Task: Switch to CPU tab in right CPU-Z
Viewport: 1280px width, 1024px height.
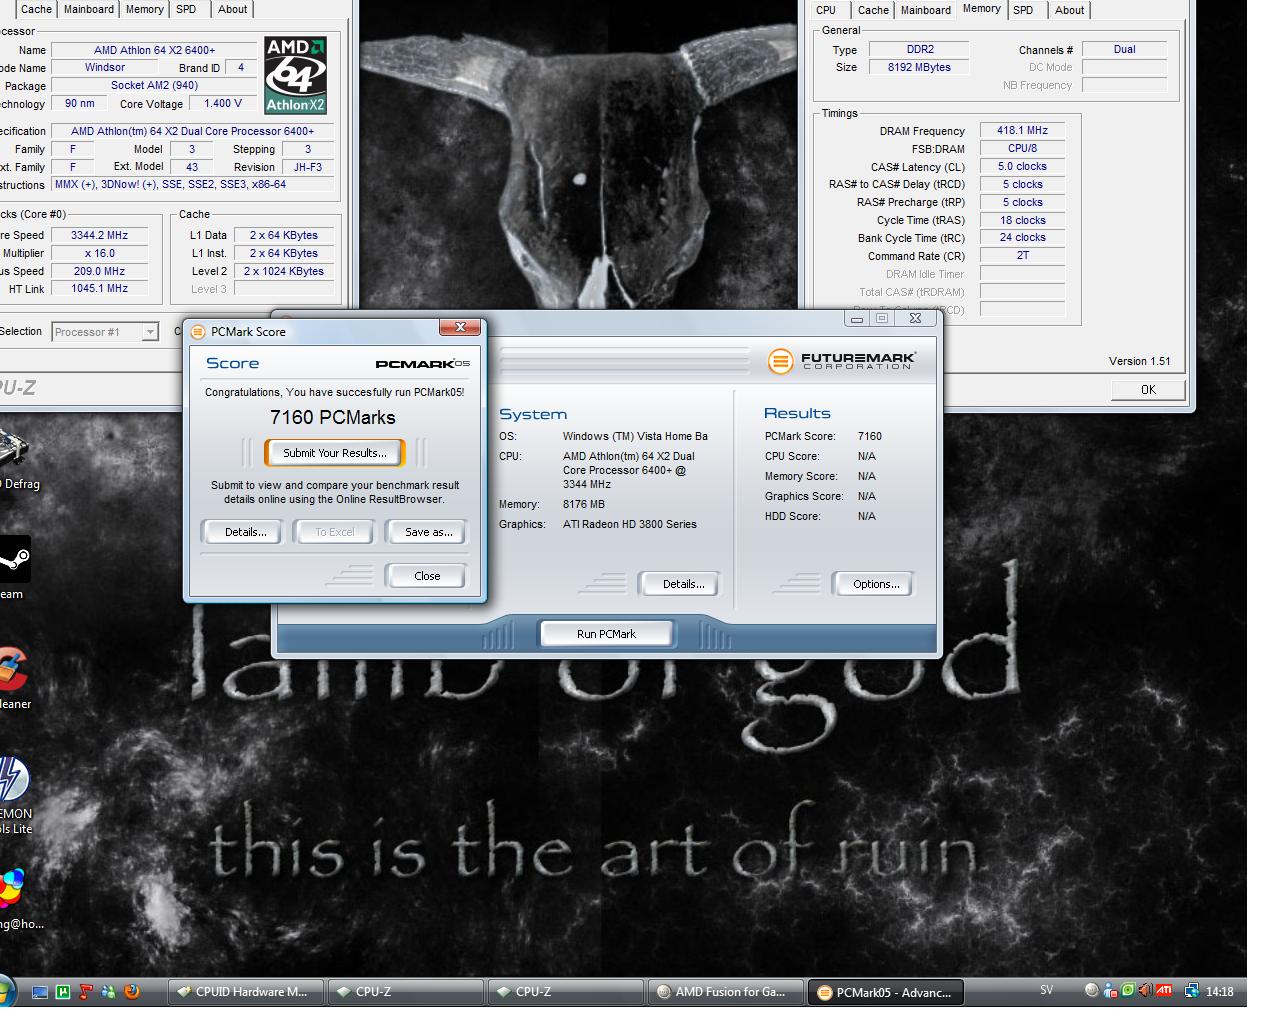Action: point(826,10)
